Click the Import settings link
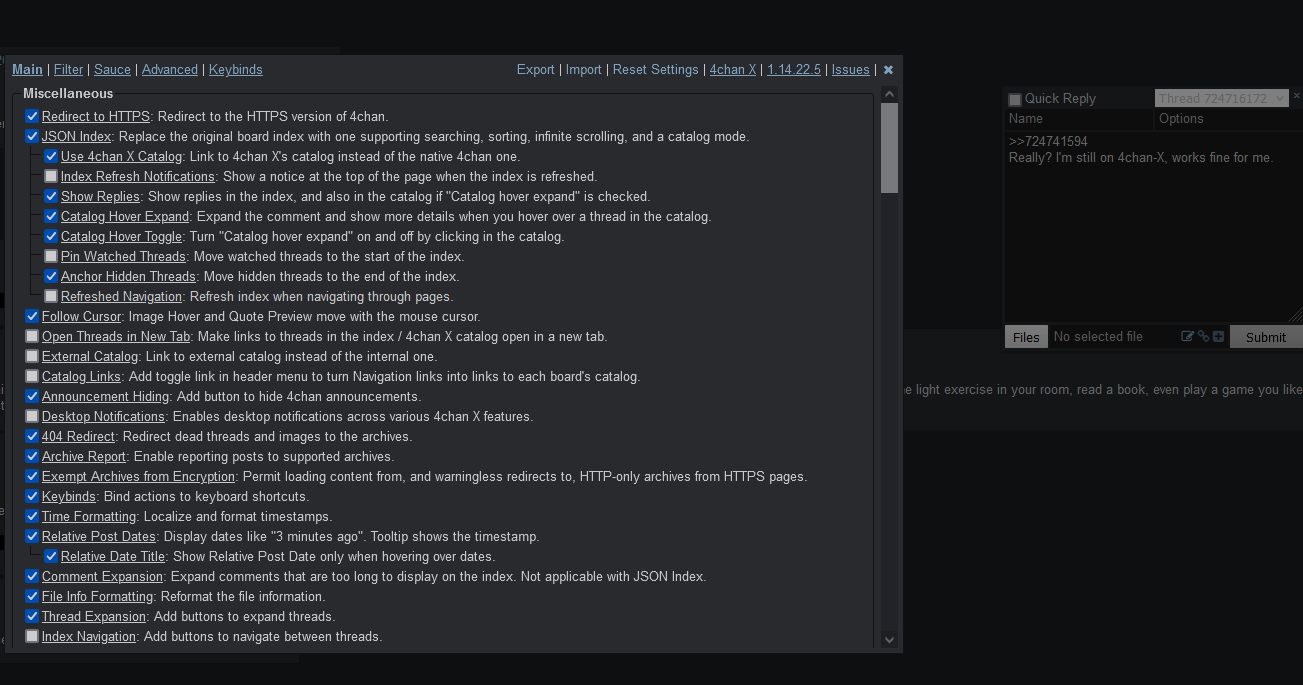 (583, 70)
